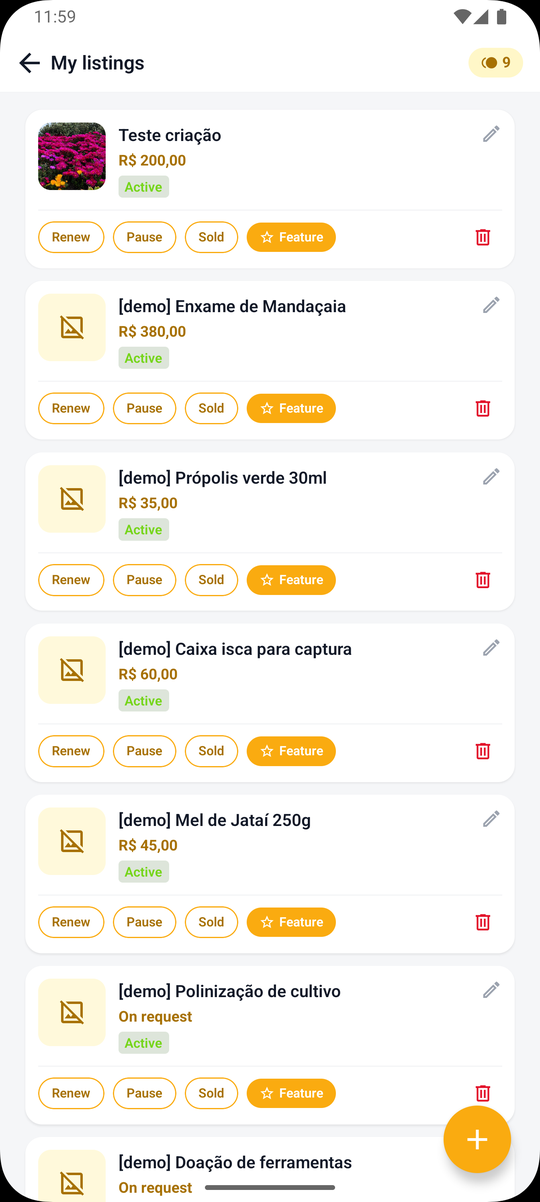This screenshot has width=540, height=1202.
Task: Edit the Caixa isca para captura listing
Action: pyautogui.click(x=491, y=648)
